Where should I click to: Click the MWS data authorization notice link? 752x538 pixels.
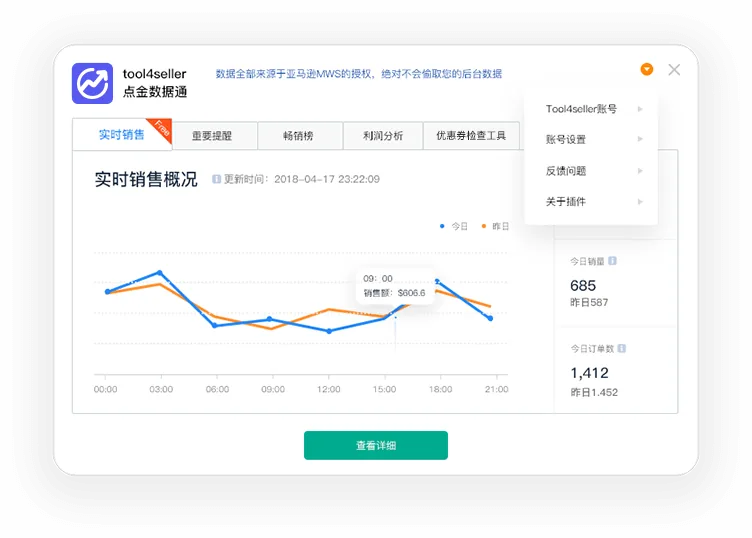coord(359,74)
